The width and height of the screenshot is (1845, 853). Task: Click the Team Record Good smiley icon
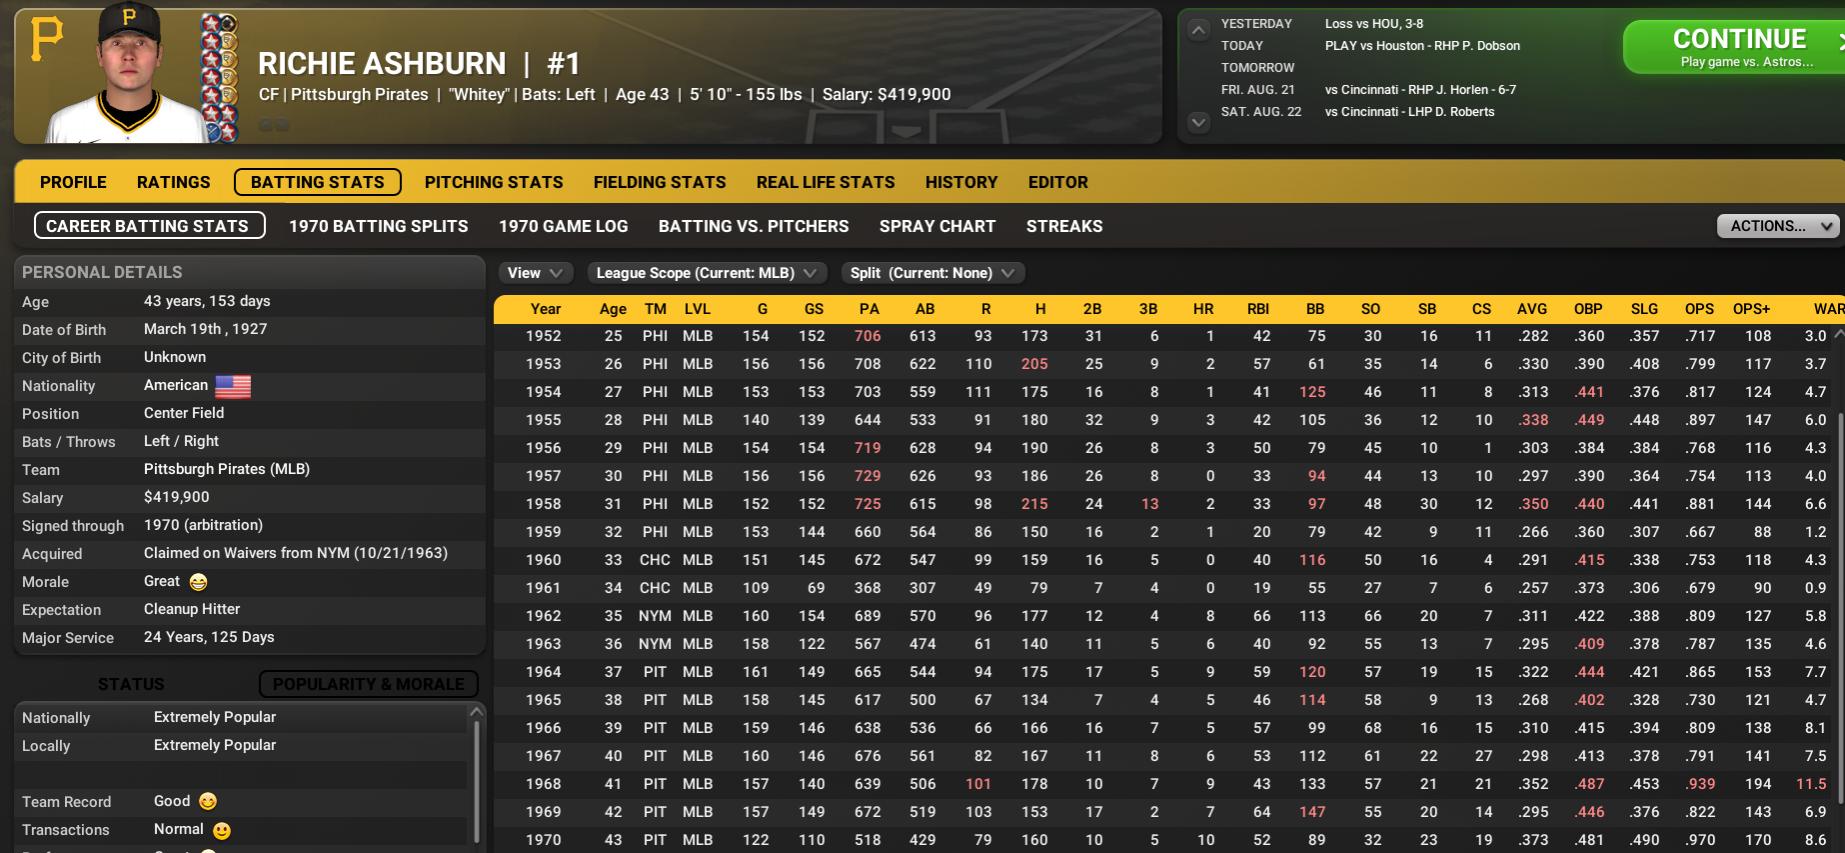(x=208, y=801)
